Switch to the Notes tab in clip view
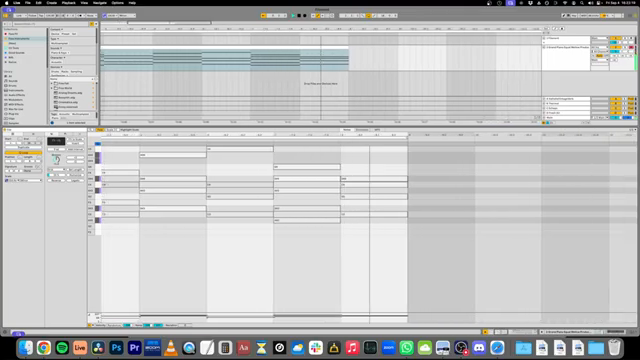Viewport: 640px width, 360px height. point(347,130)
